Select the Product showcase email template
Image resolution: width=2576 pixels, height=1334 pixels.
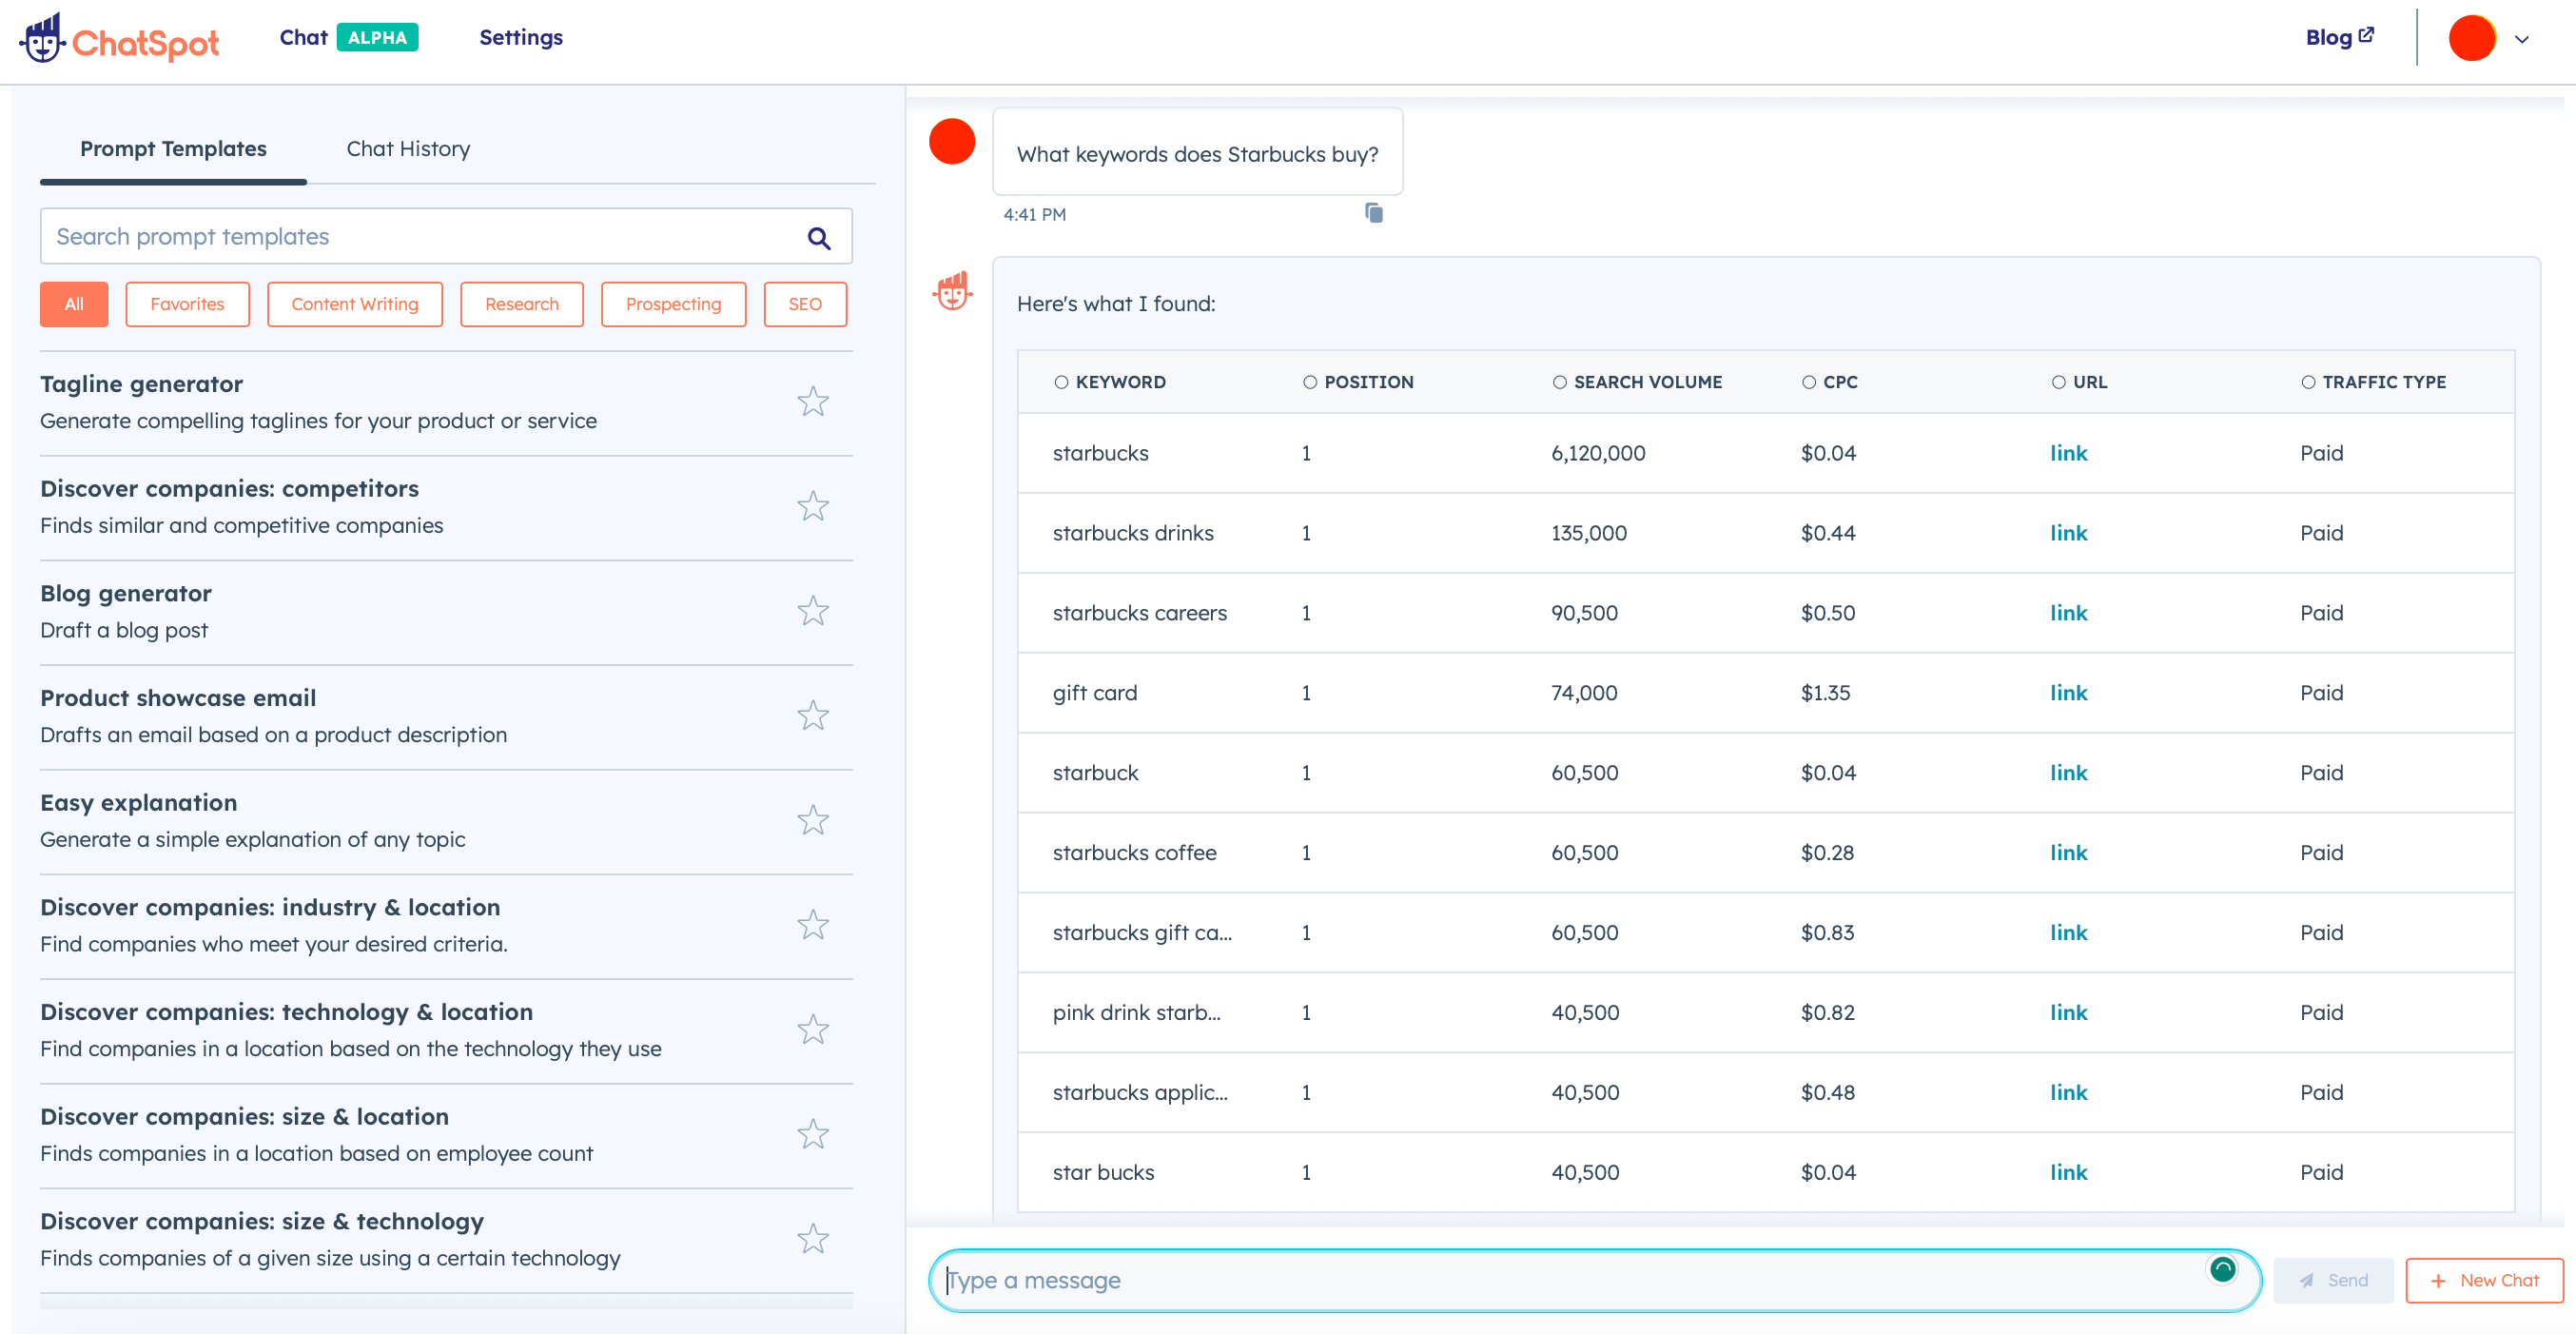(446, 716)
